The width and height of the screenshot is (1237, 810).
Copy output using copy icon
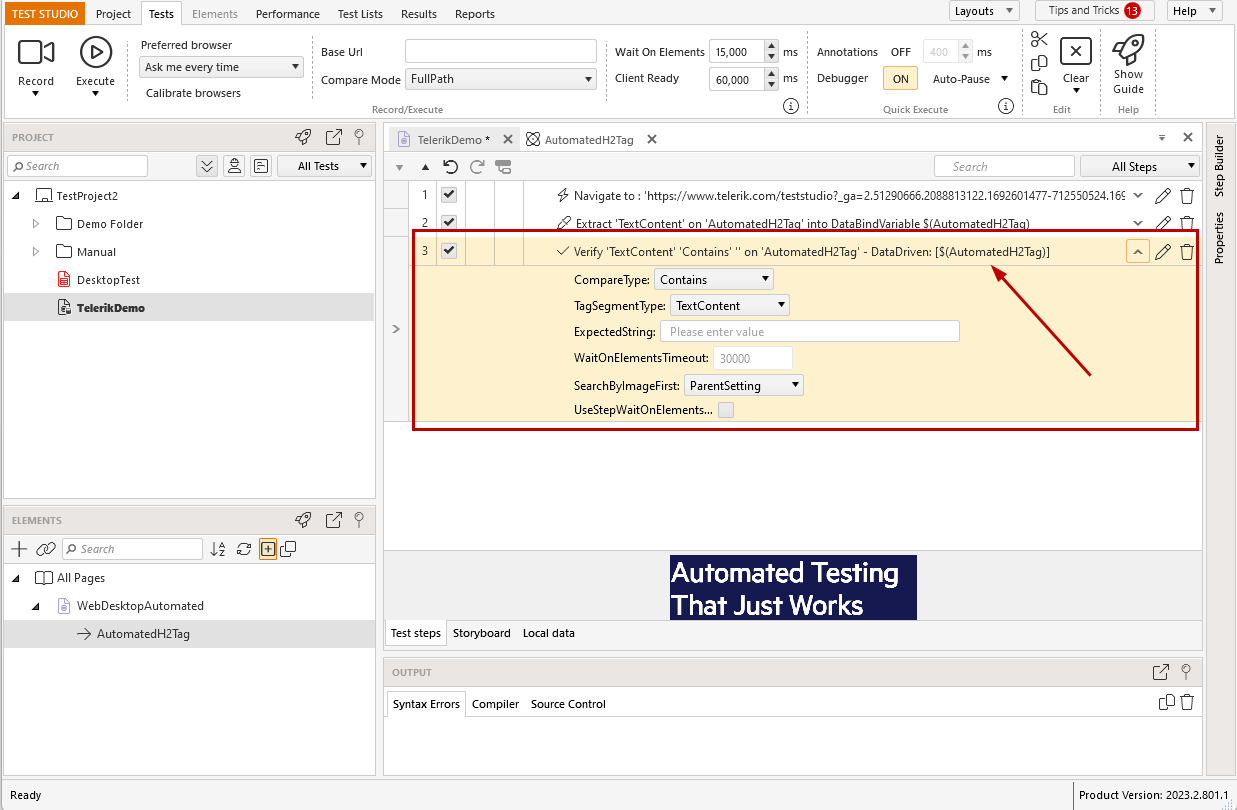(x=1166, y=702)
